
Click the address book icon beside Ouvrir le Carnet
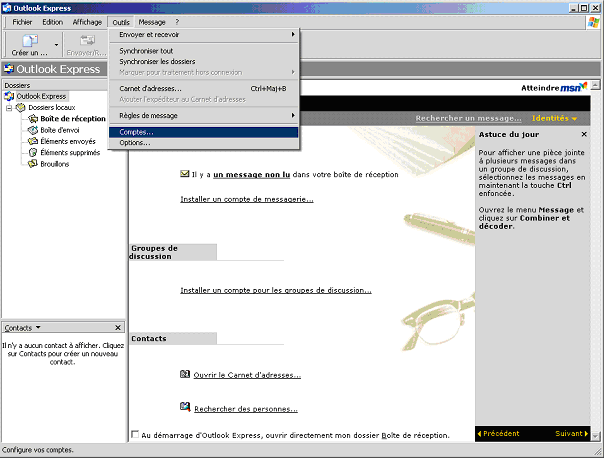tap(185, 374)
